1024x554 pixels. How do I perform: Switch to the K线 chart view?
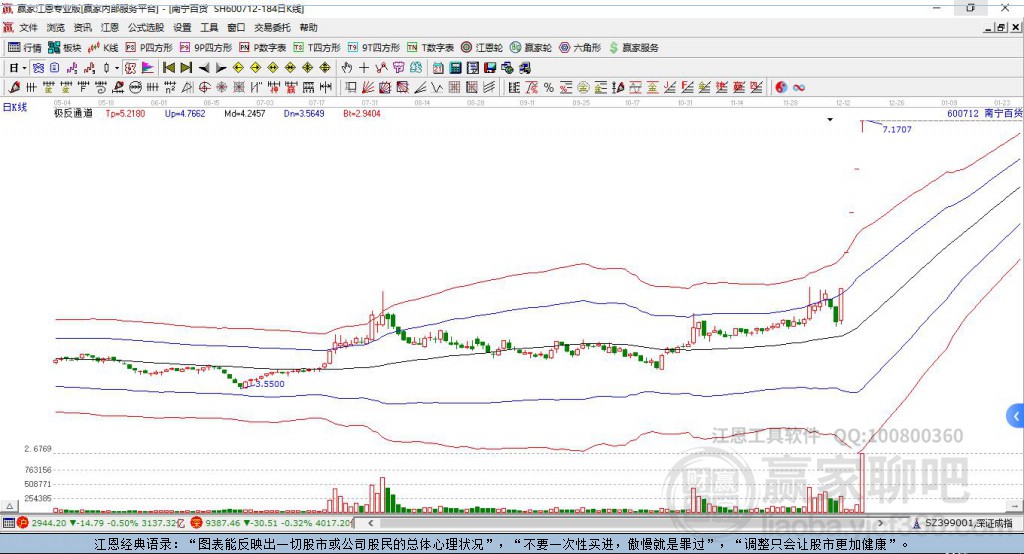click(x=103, y=48)
